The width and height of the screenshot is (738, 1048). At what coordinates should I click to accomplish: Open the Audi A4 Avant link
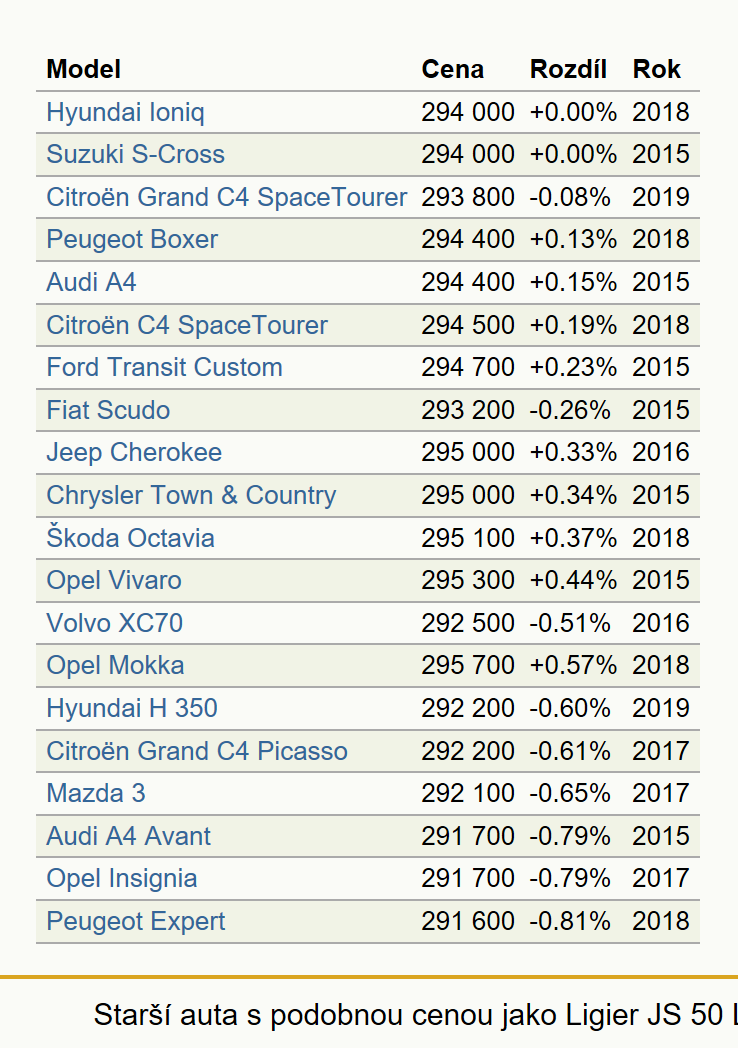point(128,835)
